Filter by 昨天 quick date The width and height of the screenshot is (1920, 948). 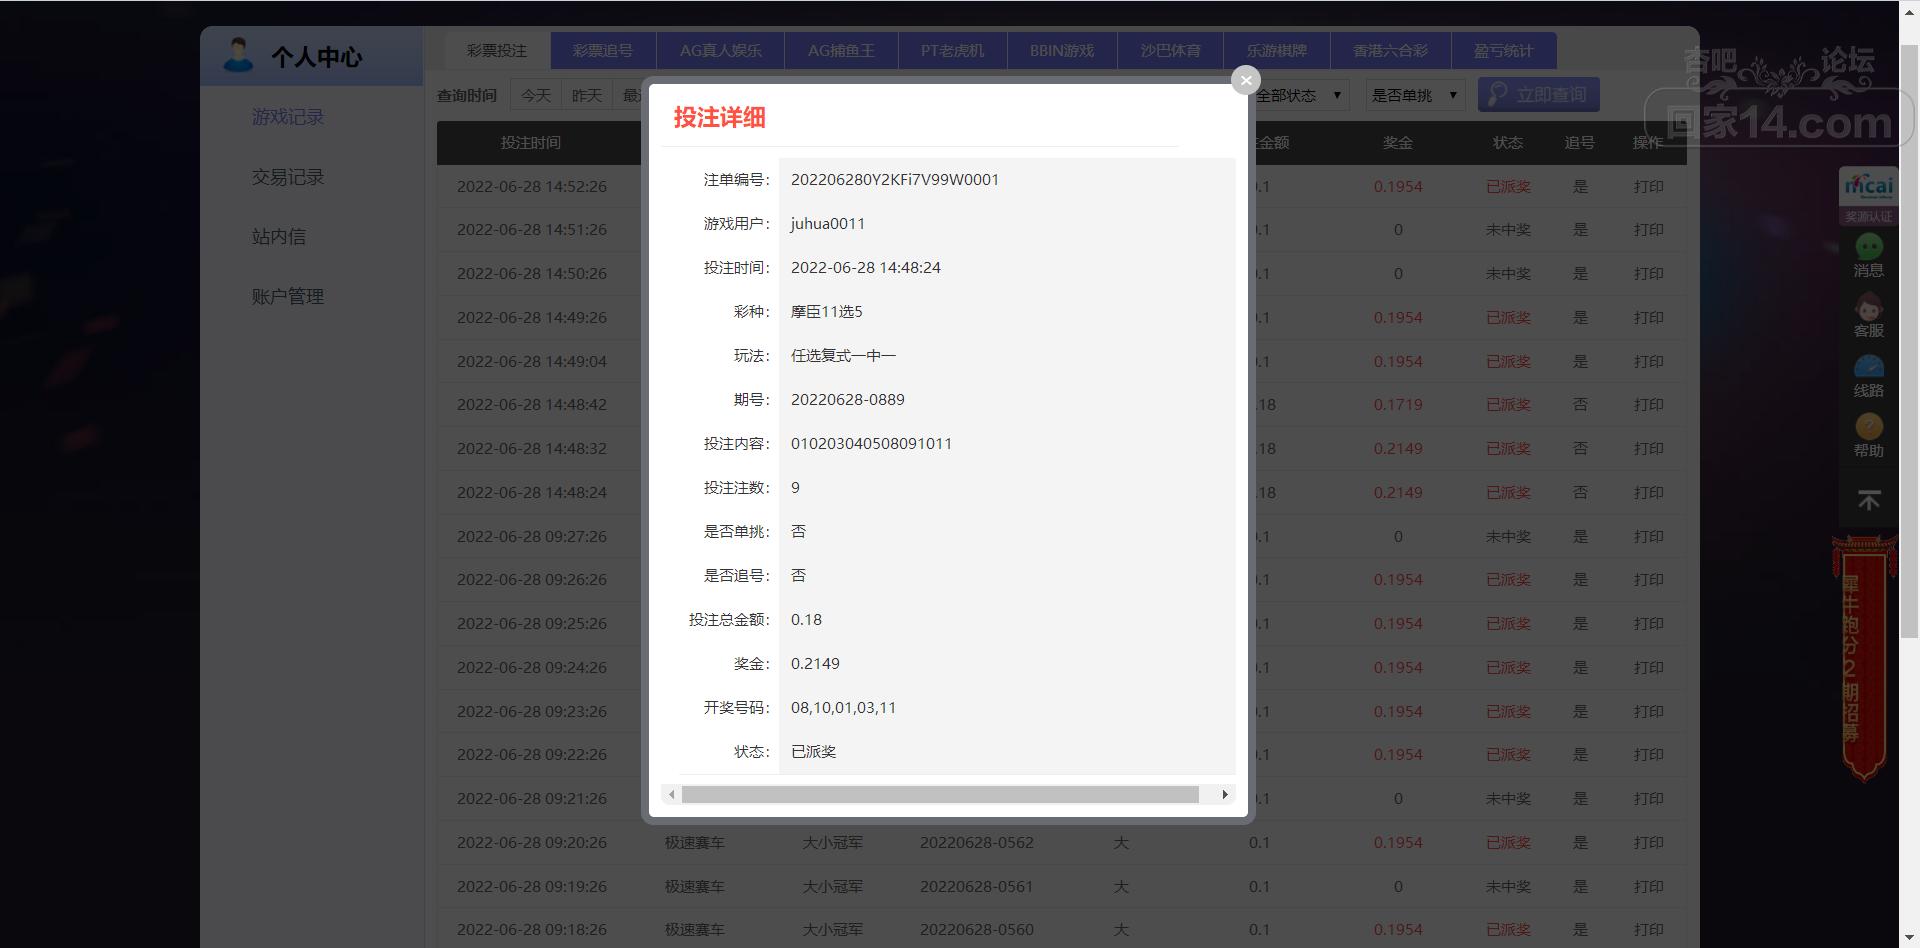587,95
